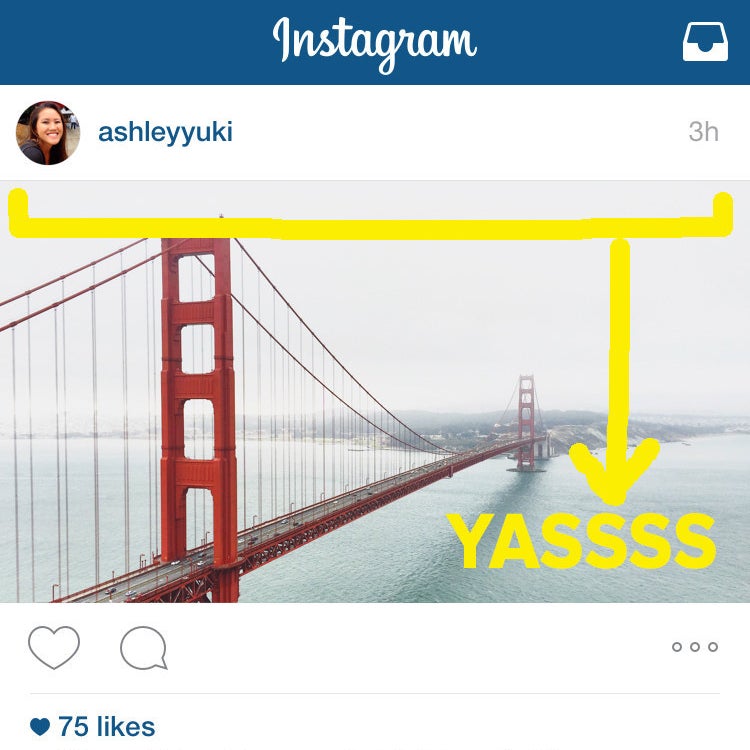Open the three-dots more options menu
Viewport: 750px width, 750px height.
tap(695, 647)
